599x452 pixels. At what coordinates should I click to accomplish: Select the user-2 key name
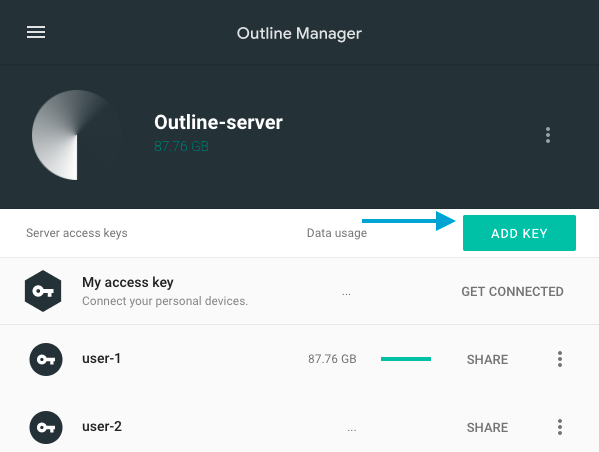[102, 426]
